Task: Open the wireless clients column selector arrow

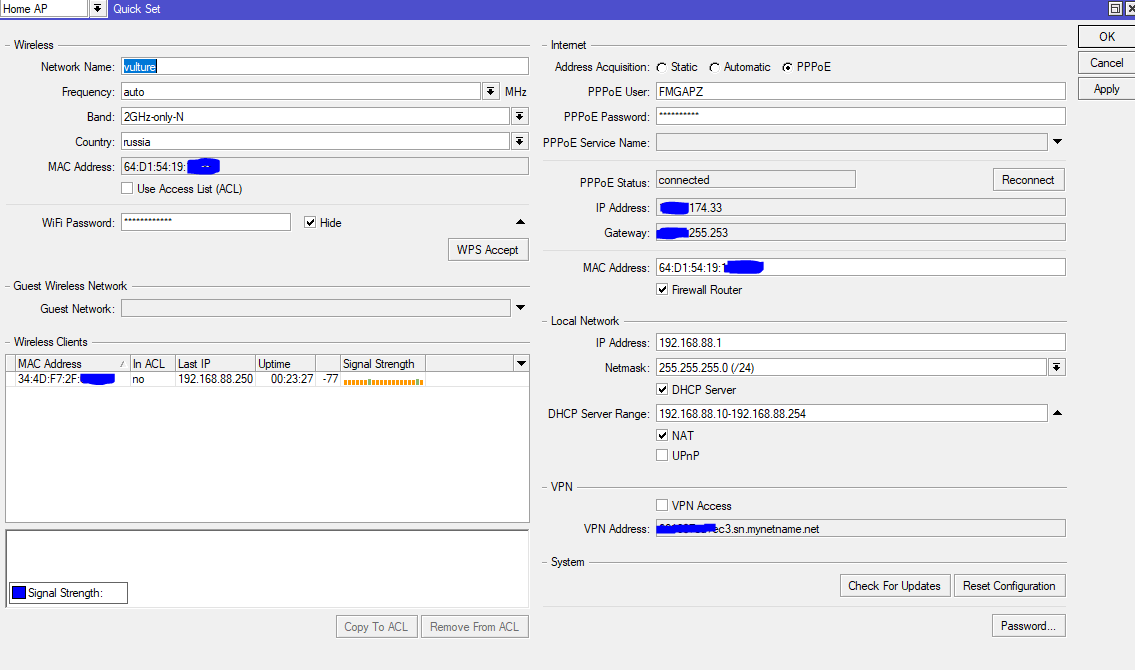Action: (x=520, y=363)
